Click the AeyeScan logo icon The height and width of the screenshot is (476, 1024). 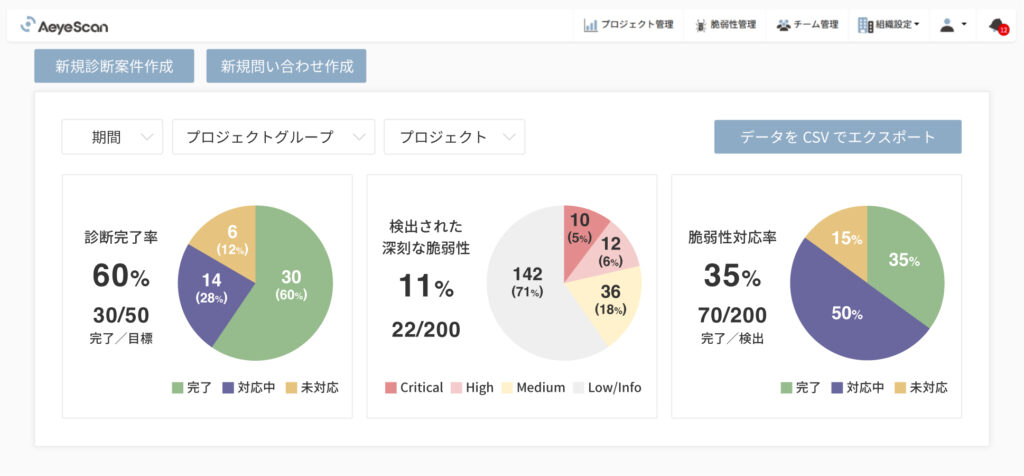coord(27,25)
